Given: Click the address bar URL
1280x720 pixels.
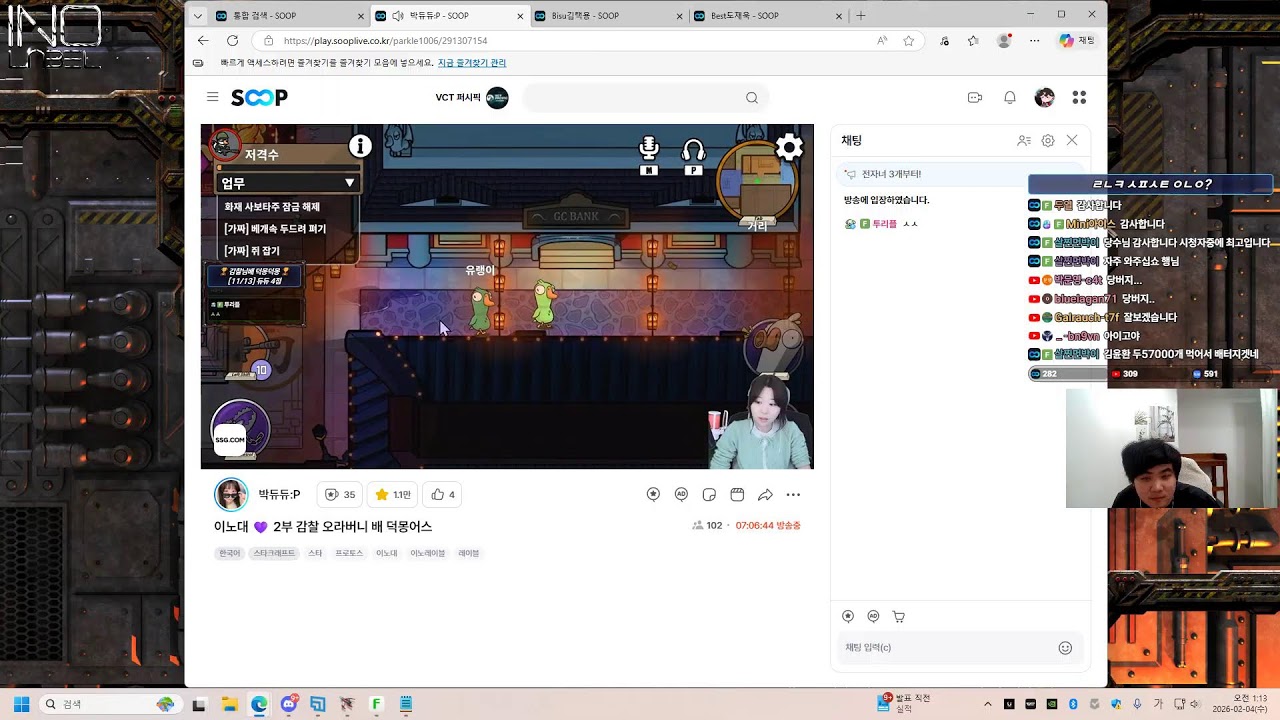Looking at the screenshot, I should pyautogui.click(x=385, y=41).
